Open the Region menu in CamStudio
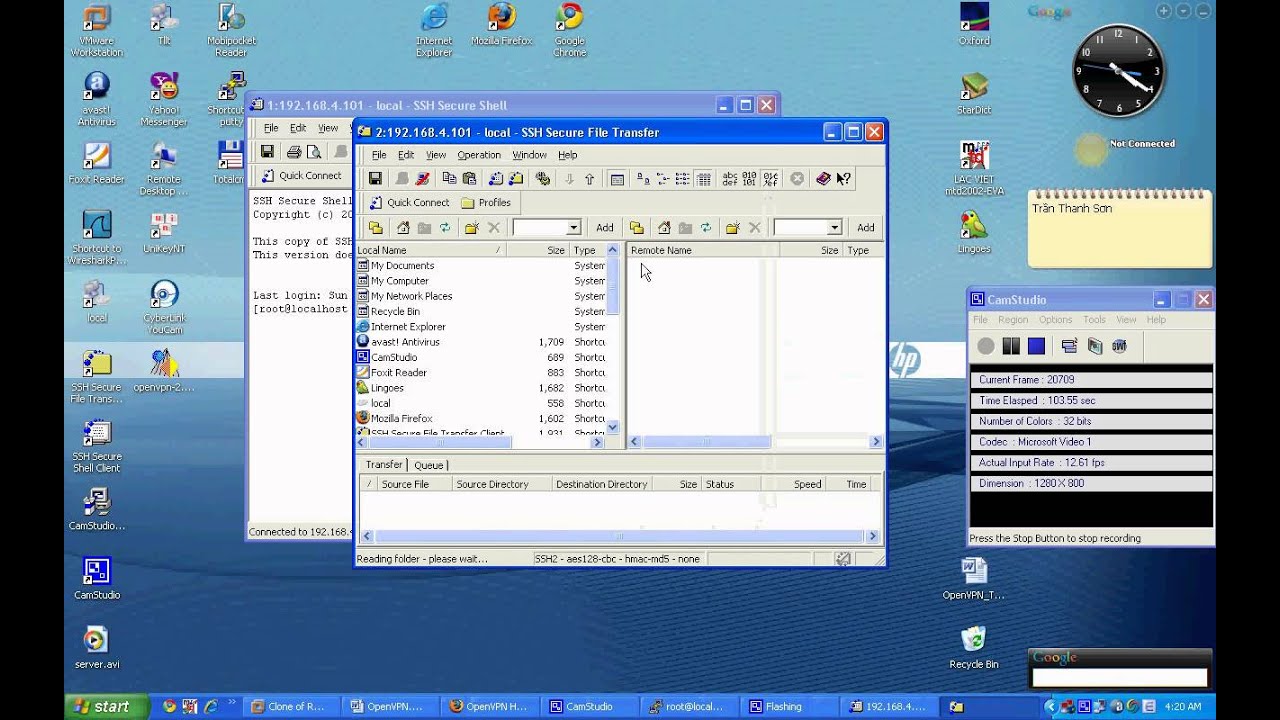The width and height of the screenshot is (1280, 720). [x=1013, y=320]
